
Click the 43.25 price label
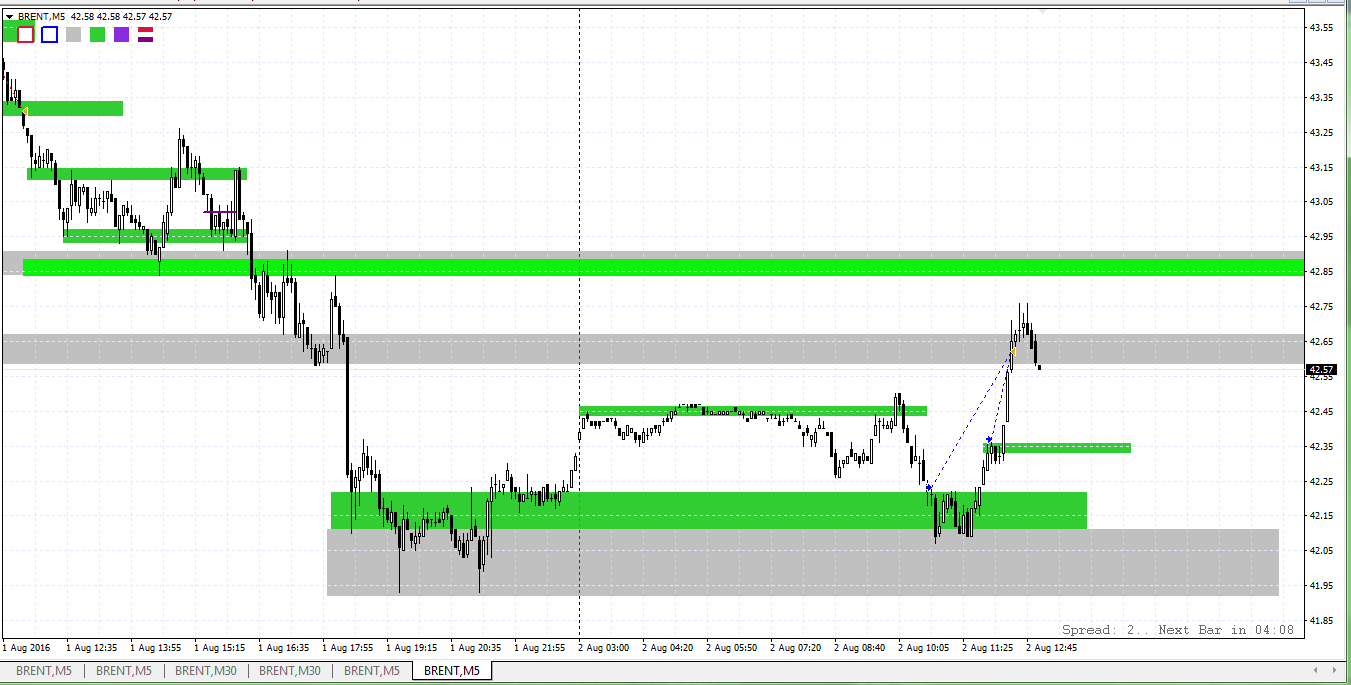click(x=1321, y=132)
